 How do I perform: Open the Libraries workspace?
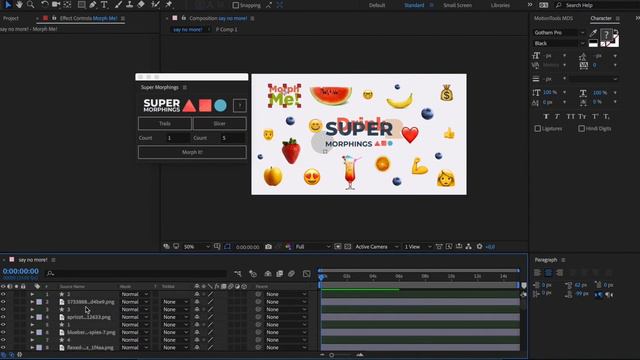coord(500,5)
